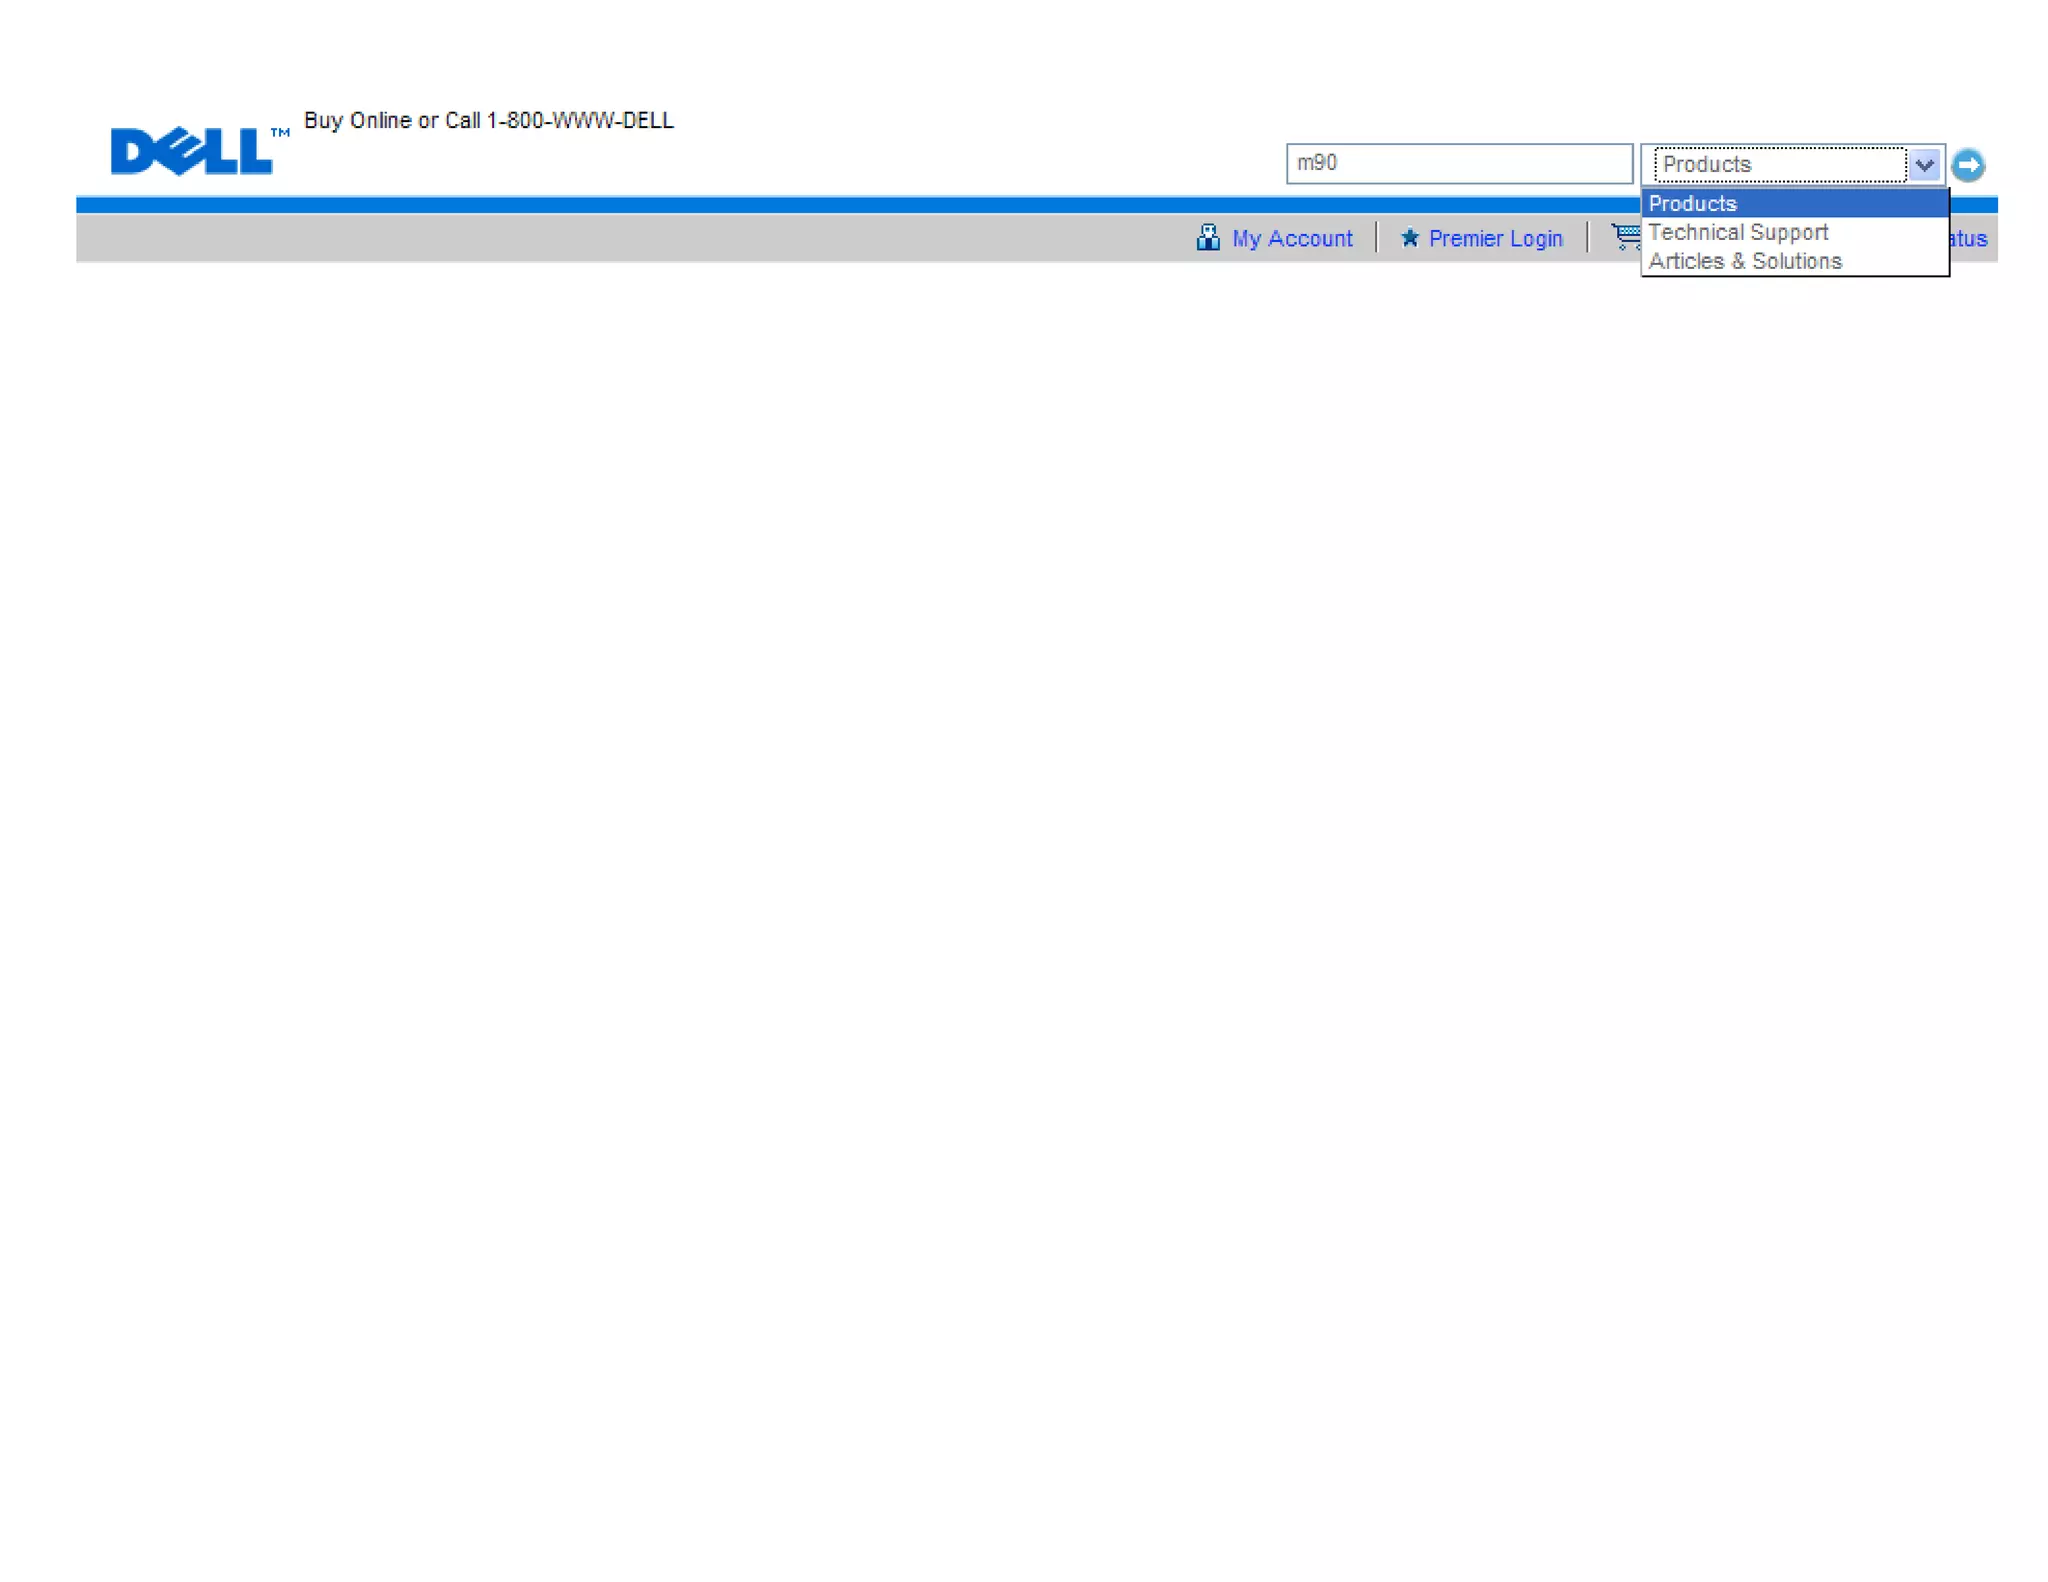Screen dimensions: 2048x1582
Task: Click the partially hidden Order Status link
Action: pyautogui.click(x=1969, y=239)
